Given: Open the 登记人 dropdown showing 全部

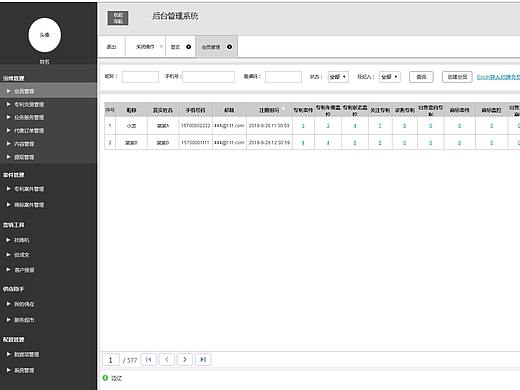Looking at the screenshot, I should (x=390, y=77).
